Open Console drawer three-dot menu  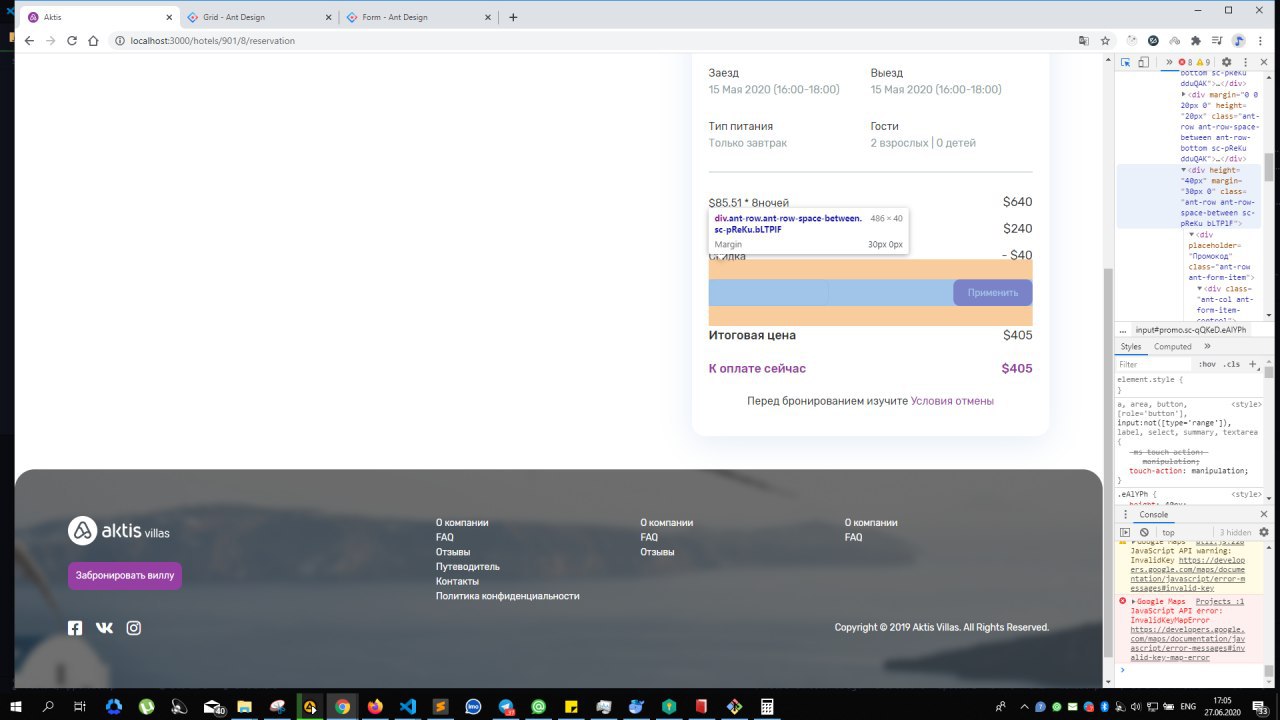[x=1123, y=515]
